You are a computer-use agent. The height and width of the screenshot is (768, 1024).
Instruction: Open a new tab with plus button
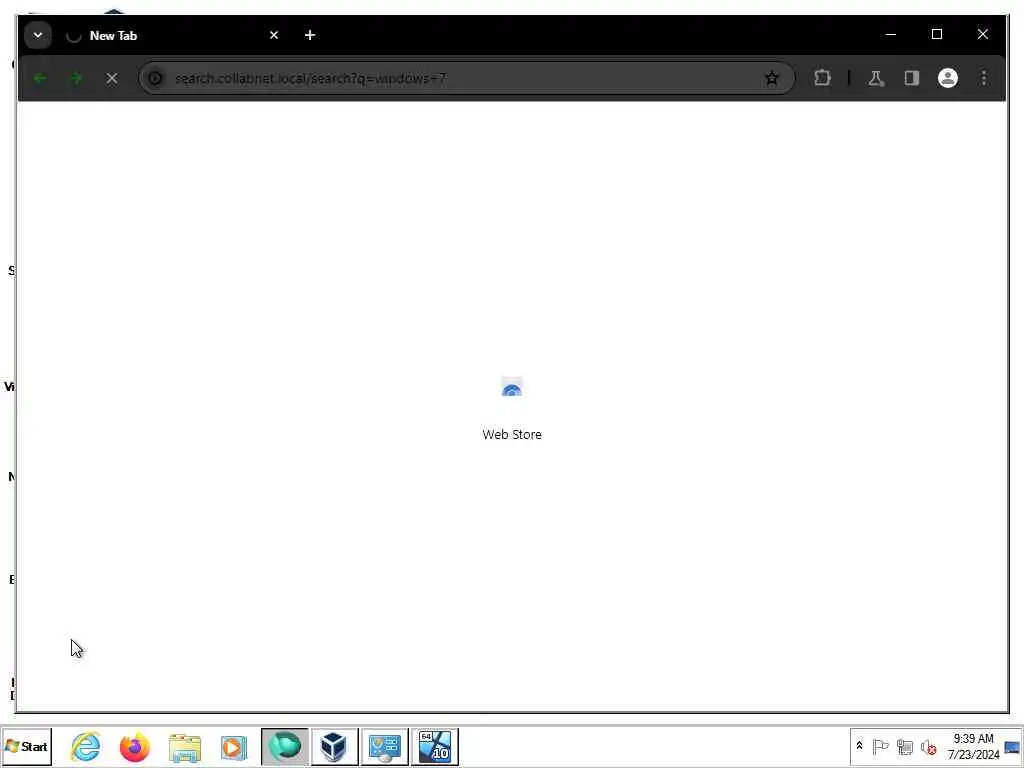click(x=310, y=35)
